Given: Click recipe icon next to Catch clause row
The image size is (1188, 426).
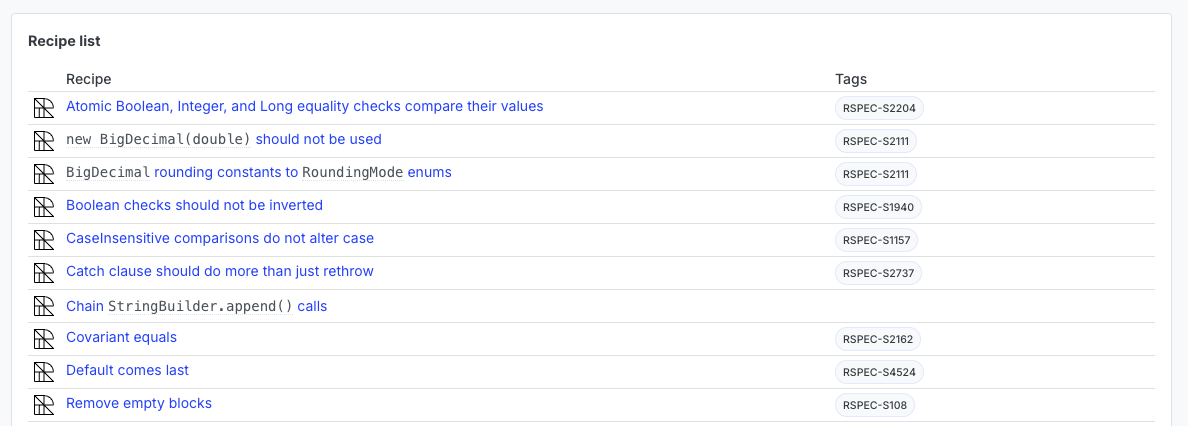Looking at the screenshot, I should point(44,273).
